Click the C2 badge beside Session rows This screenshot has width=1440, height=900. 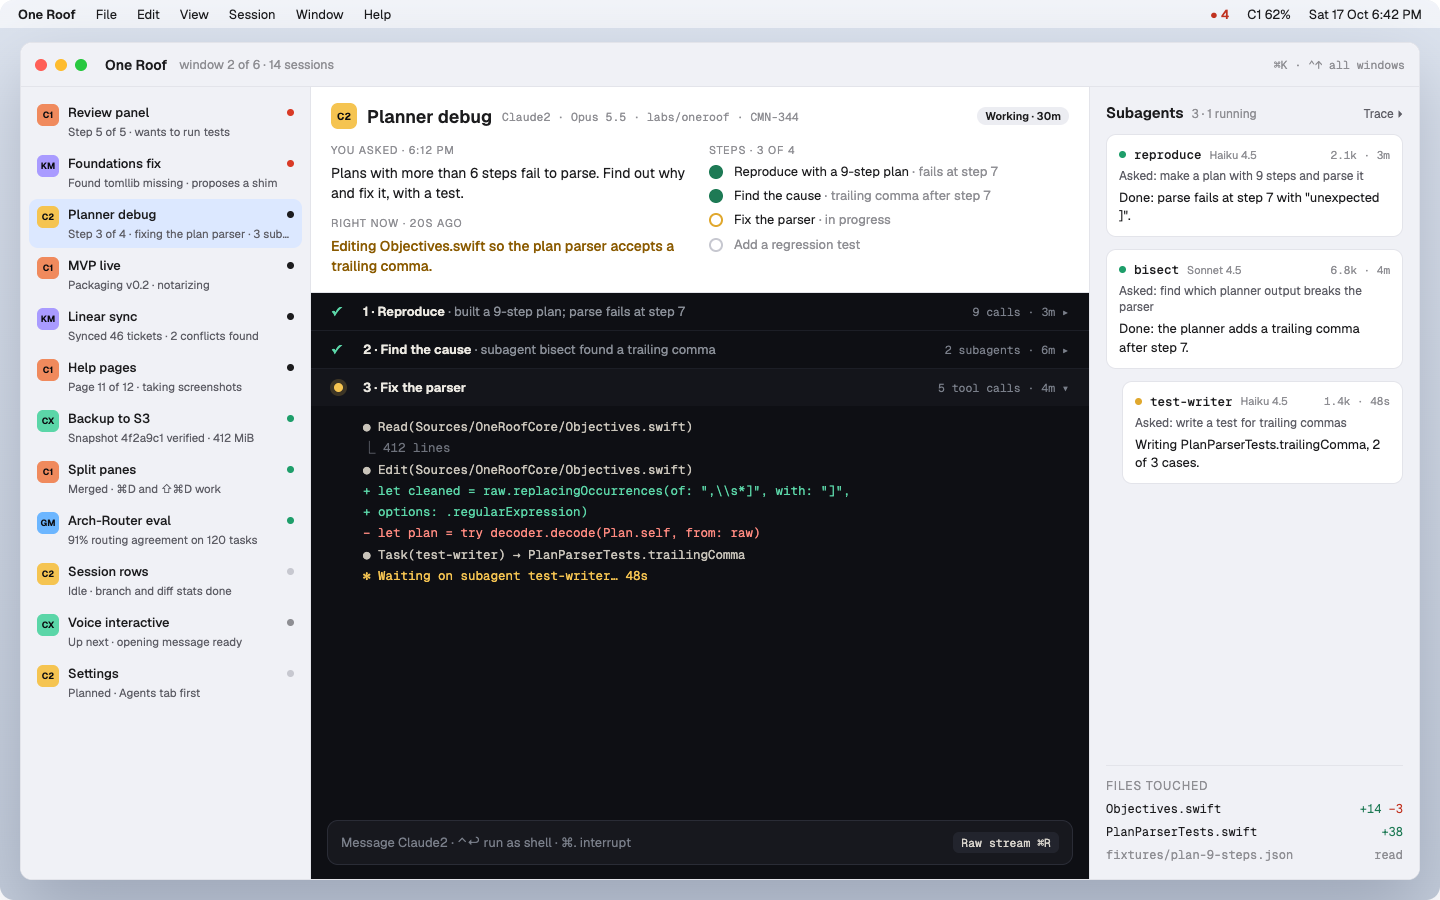coord(48,574)
